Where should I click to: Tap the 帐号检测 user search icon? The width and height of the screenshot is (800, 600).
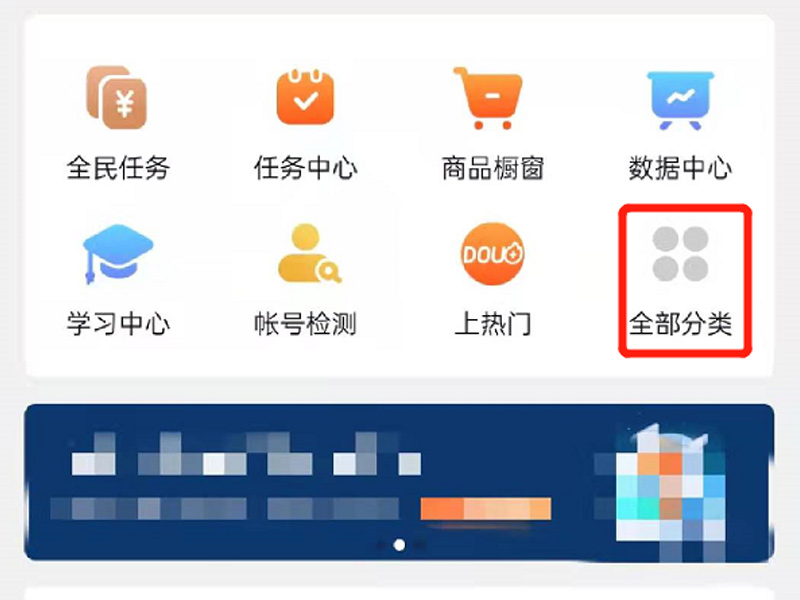coord(309,254)
